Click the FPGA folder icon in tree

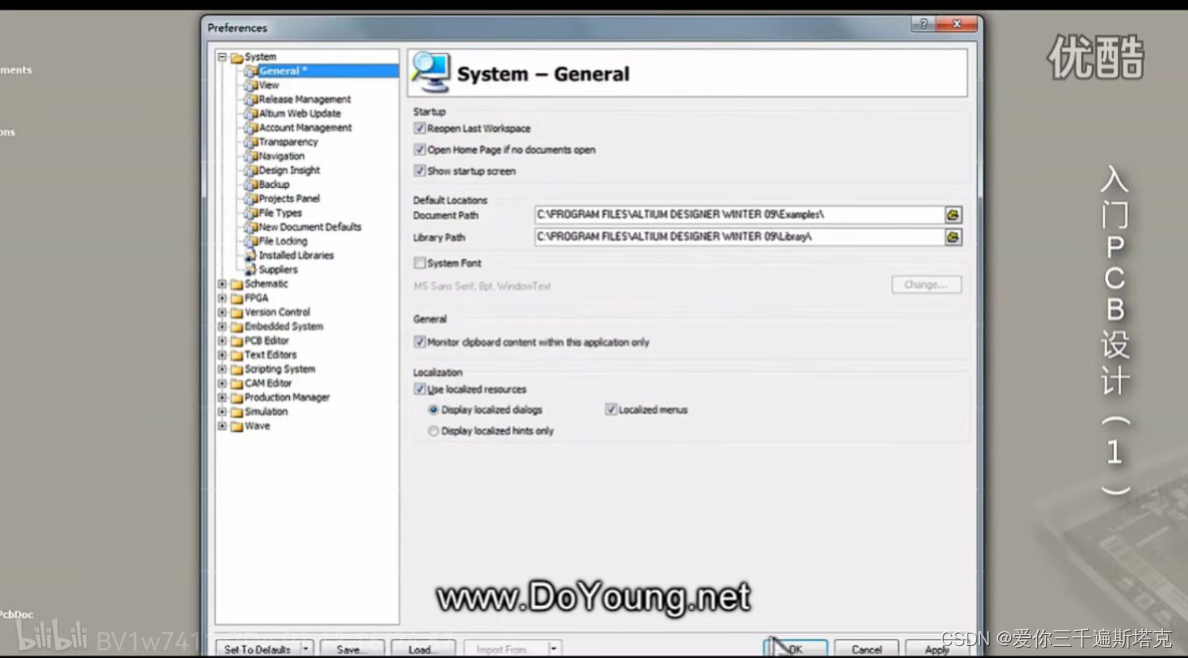236,299
